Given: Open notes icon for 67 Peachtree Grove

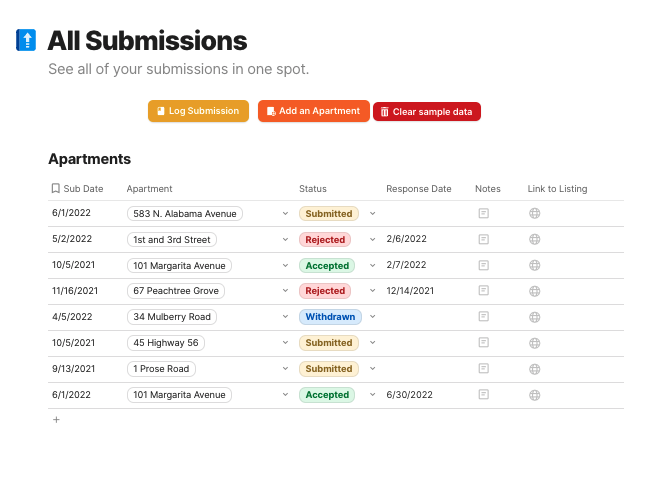Looking at the screenshot, I should coord(484,291).
